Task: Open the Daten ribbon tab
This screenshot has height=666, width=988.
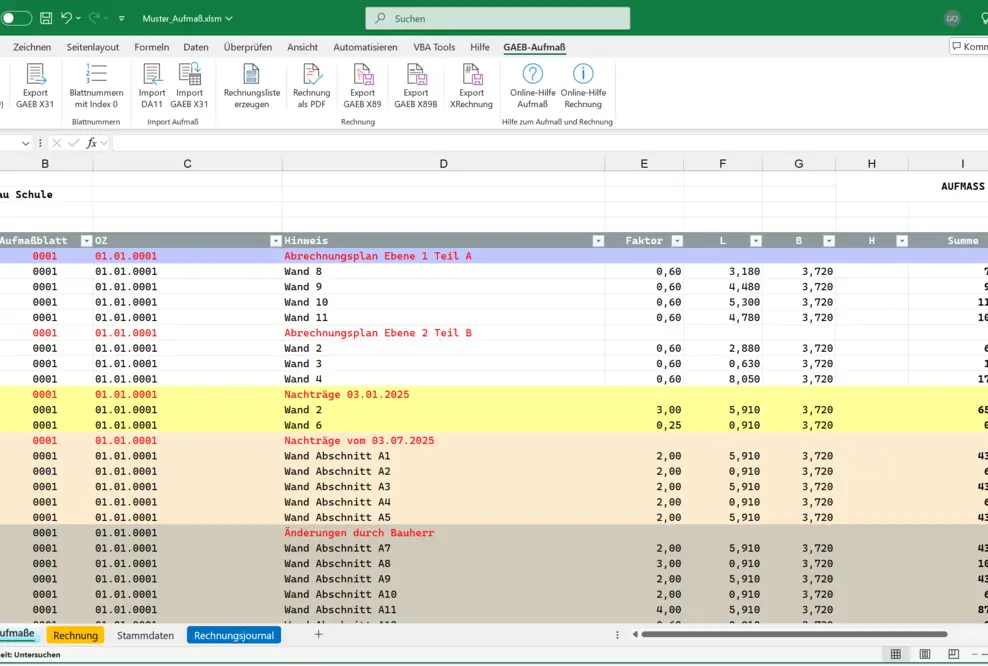Action: (x=196, y=47)
